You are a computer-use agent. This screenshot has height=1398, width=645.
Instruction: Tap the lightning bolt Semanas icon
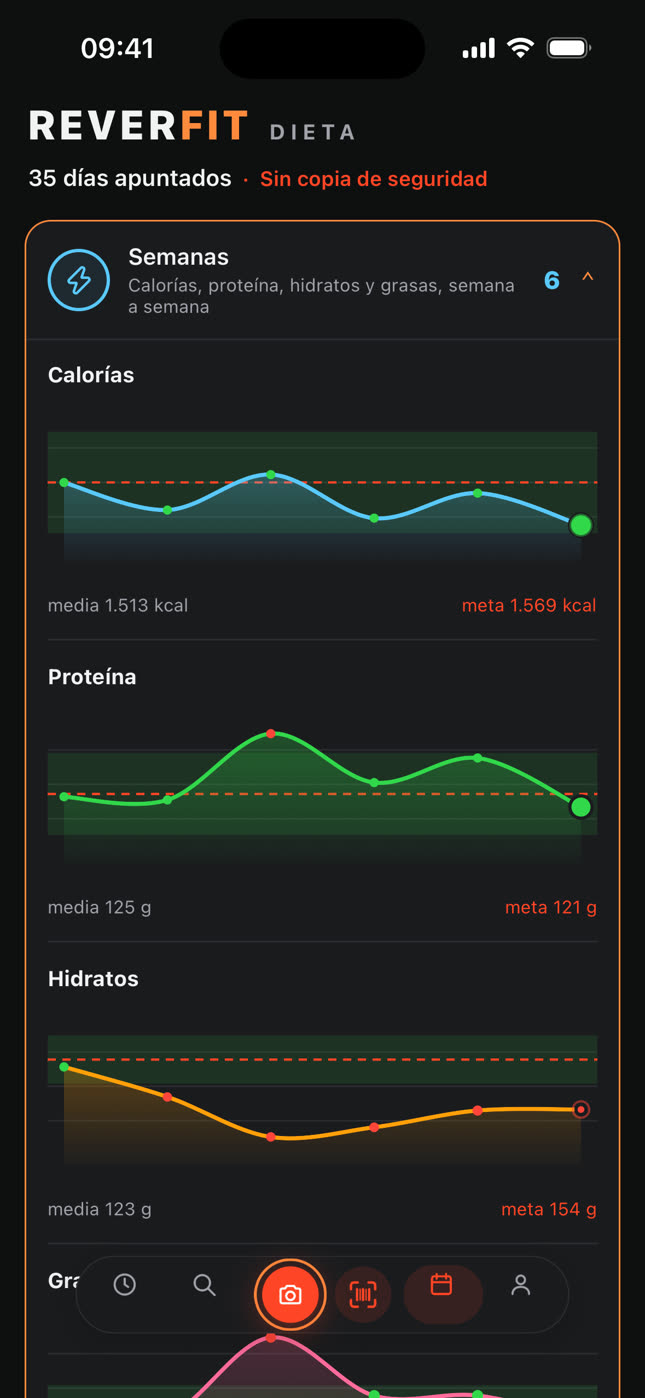(79, 280)
